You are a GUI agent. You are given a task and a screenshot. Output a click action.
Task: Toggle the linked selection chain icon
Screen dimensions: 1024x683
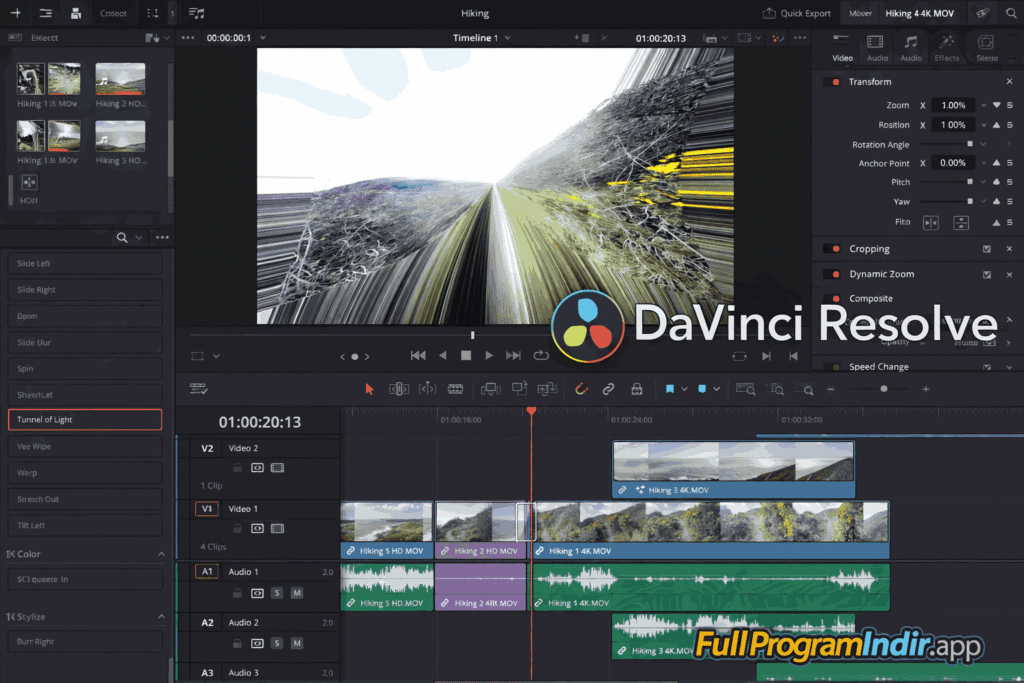(608, 389)
